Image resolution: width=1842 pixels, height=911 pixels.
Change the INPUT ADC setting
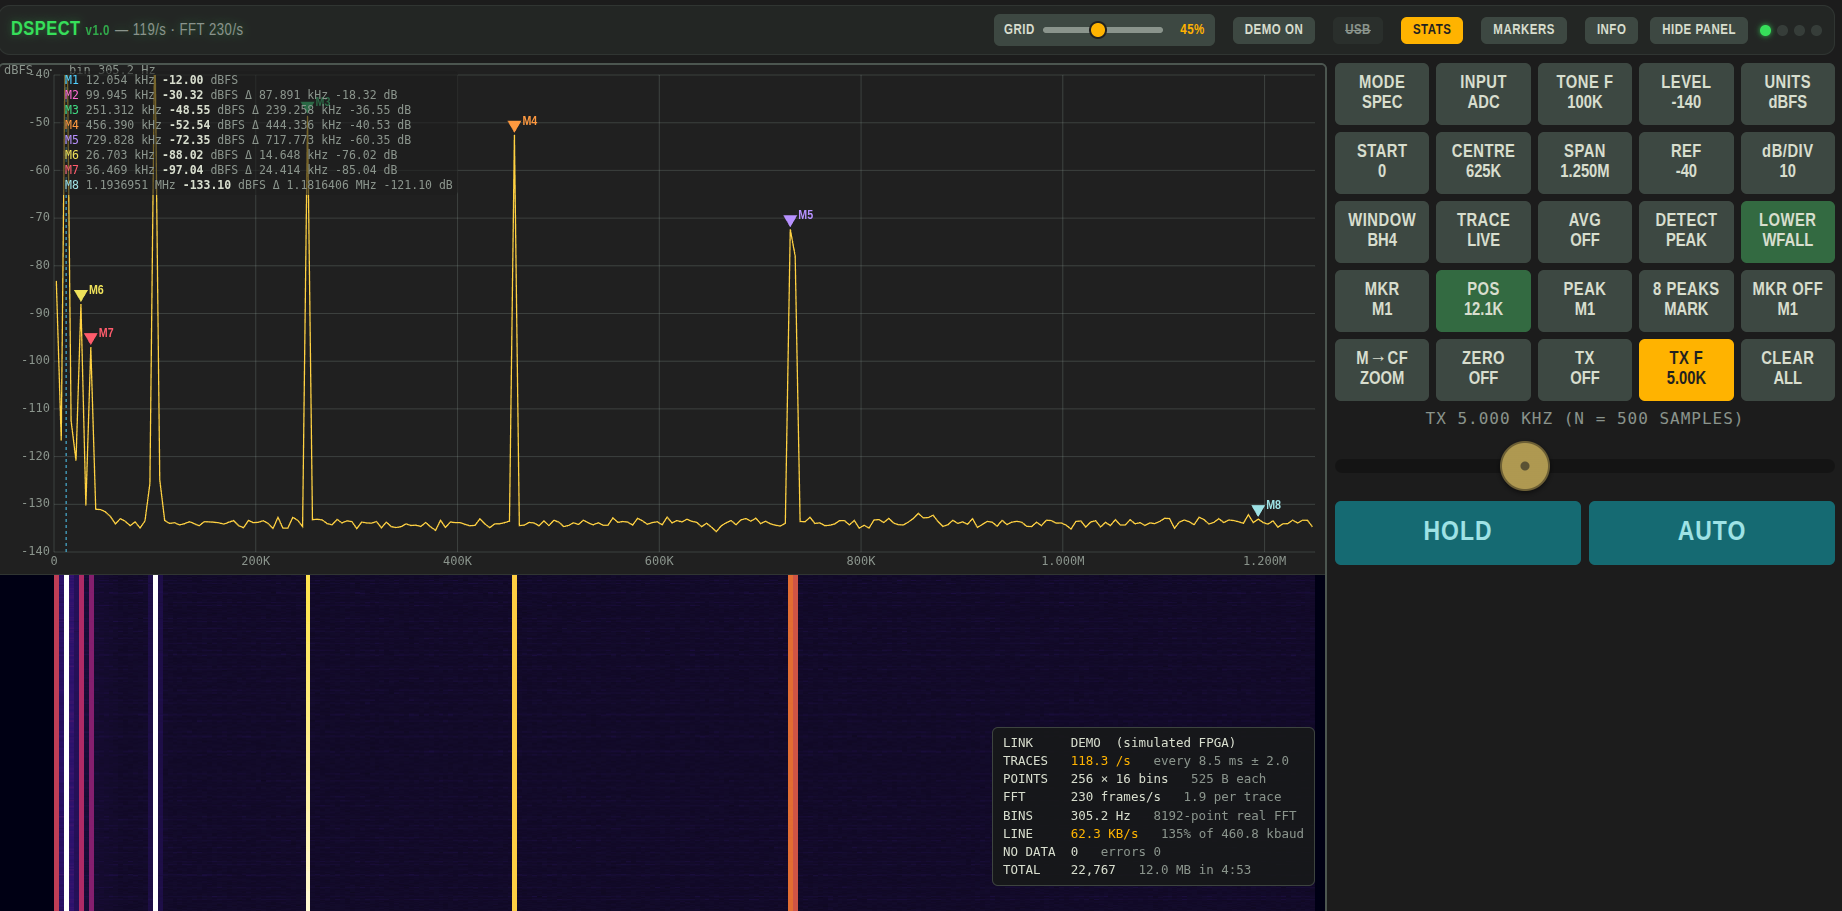1483,93
